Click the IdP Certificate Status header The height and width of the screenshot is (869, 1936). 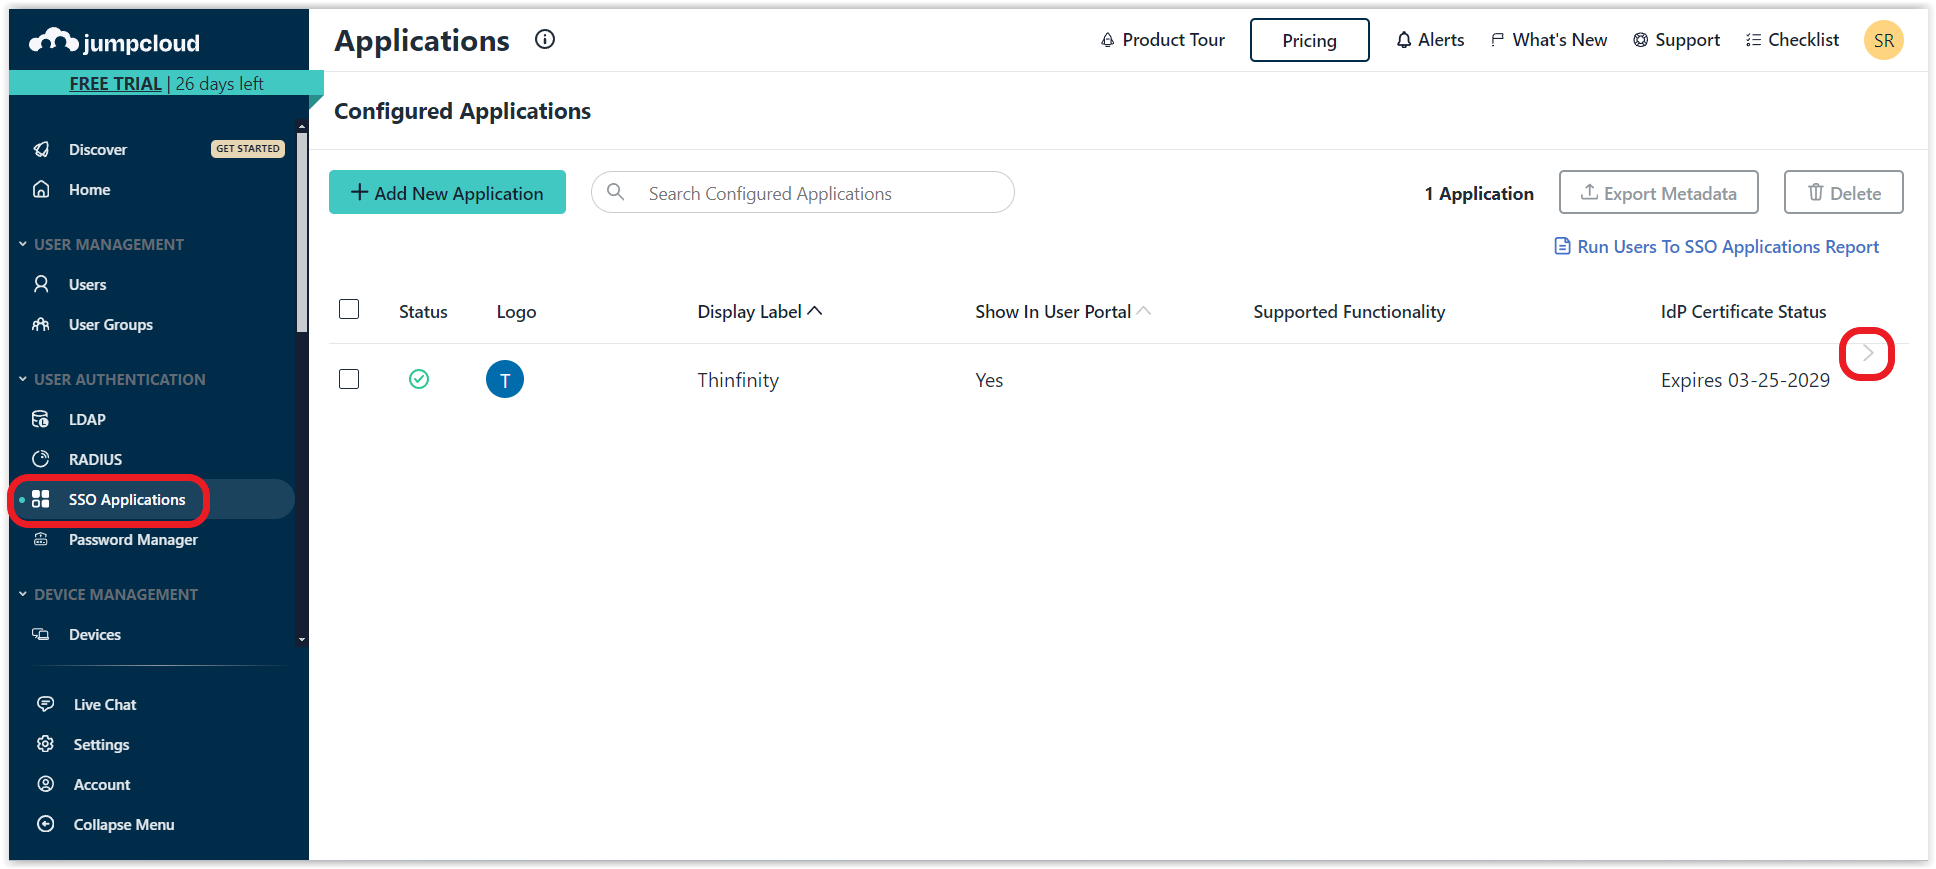pyautogui.click(x=1743, y=311)
